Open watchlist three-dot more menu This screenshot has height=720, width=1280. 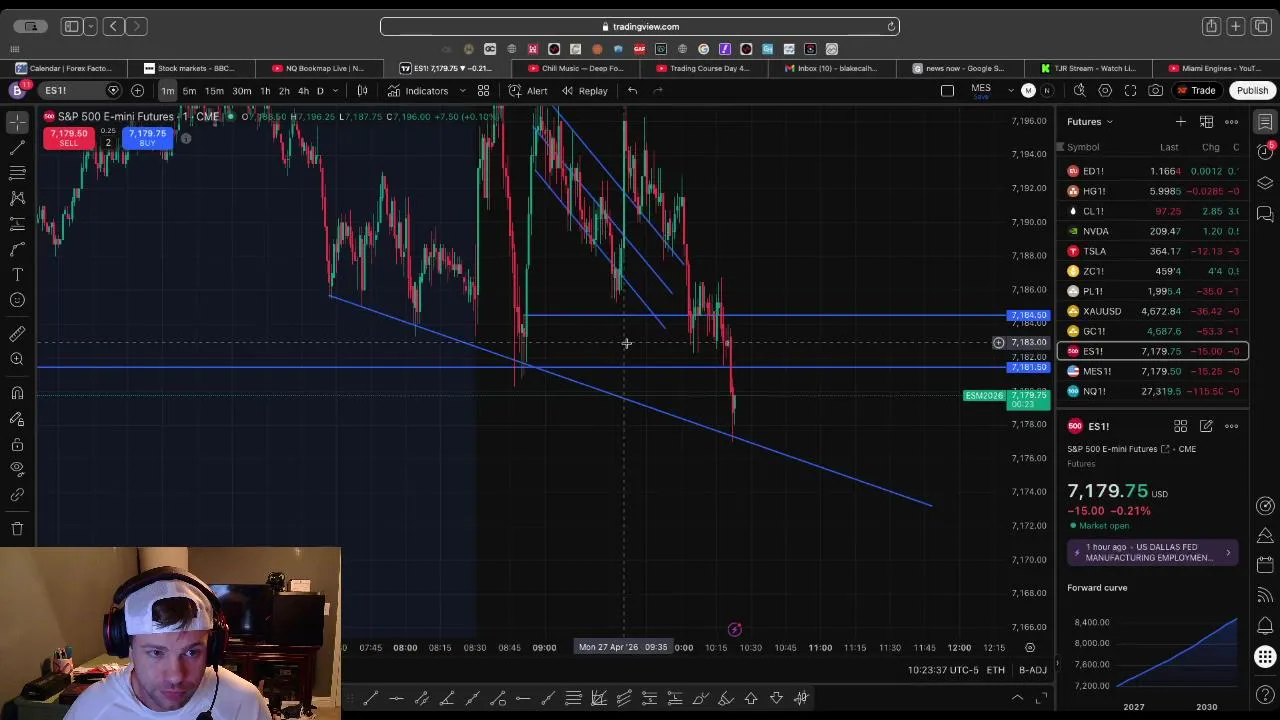pyautogui.click(x=1231, y=122)
